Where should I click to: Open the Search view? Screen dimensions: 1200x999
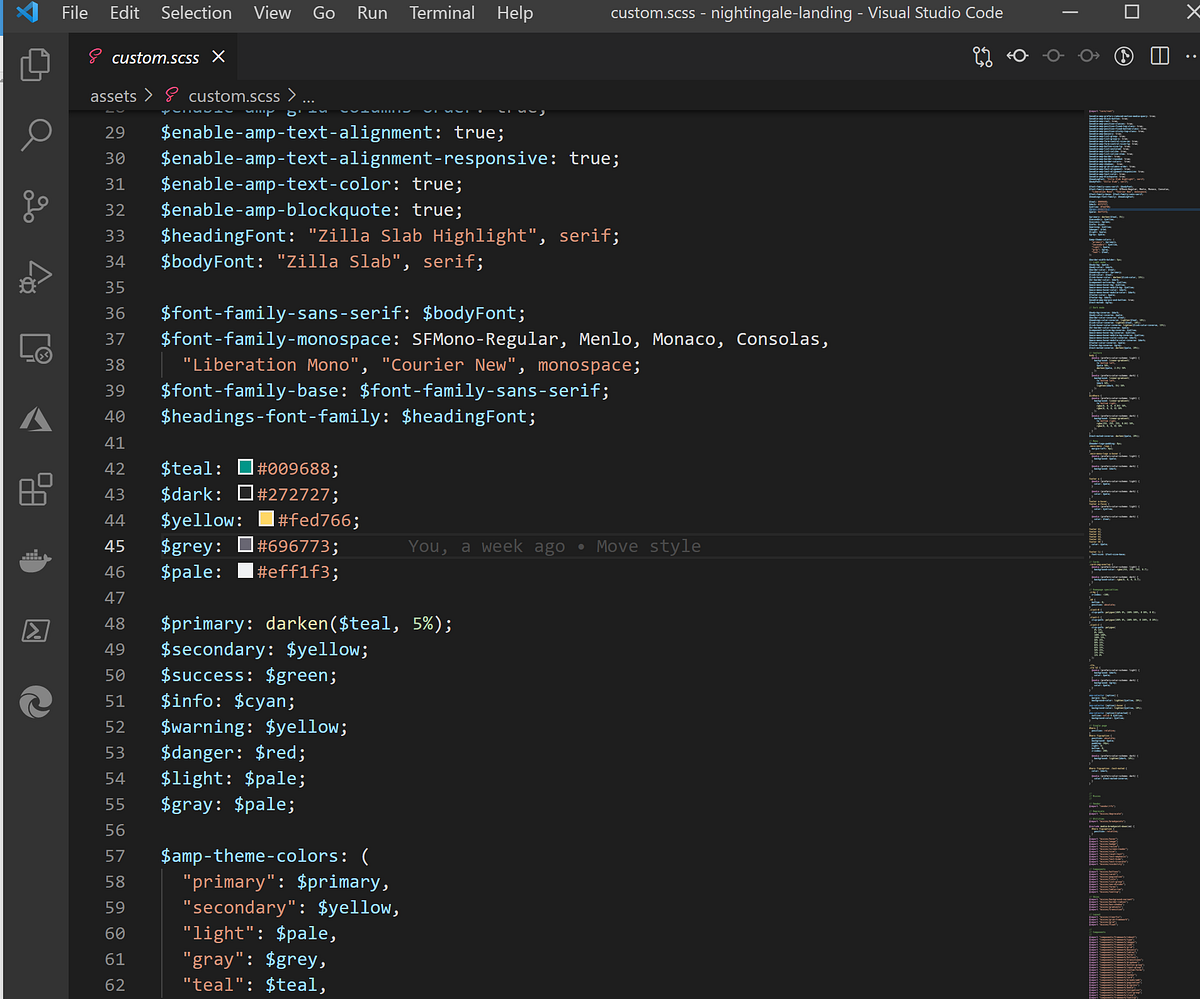coord(35,134)
